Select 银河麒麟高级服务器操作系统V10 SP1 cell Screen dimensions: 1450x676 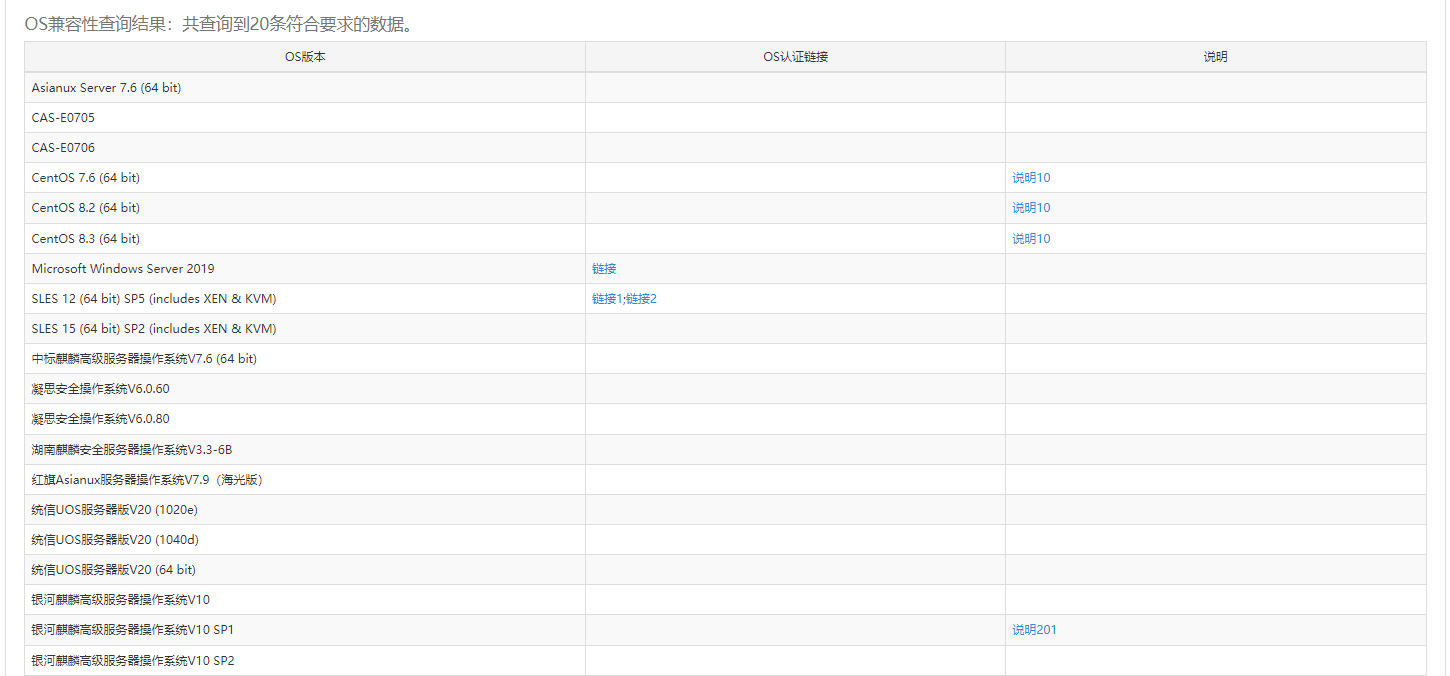click(x=305, y=630)
